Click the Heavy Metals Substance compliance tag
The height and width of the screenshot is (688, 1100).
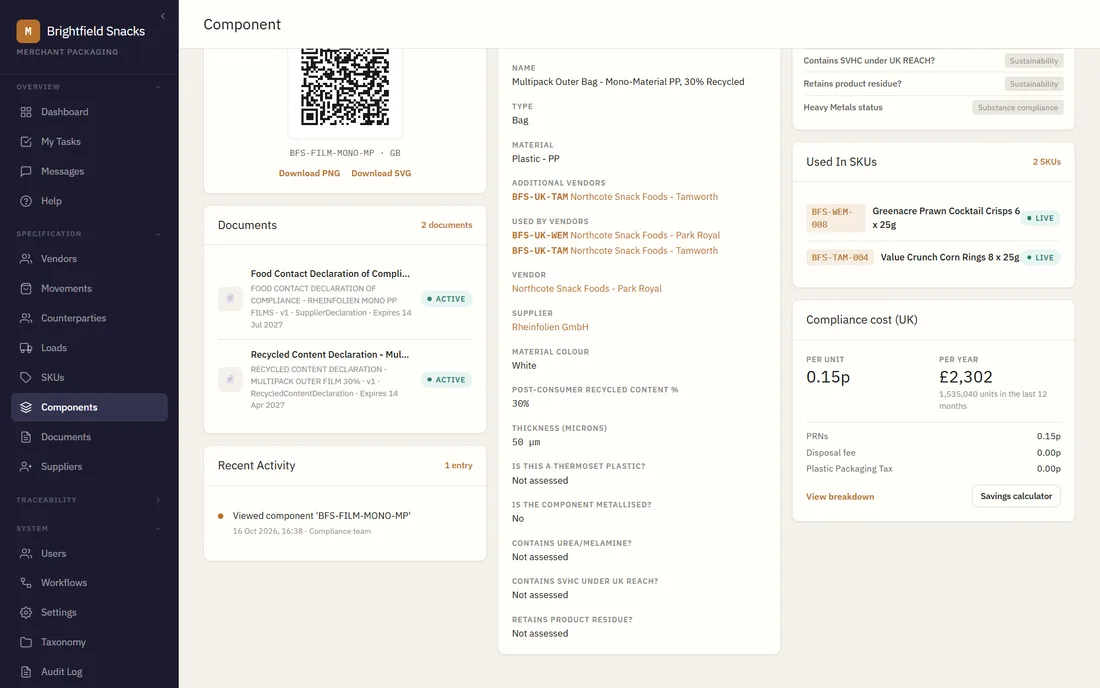[1017, 108]
